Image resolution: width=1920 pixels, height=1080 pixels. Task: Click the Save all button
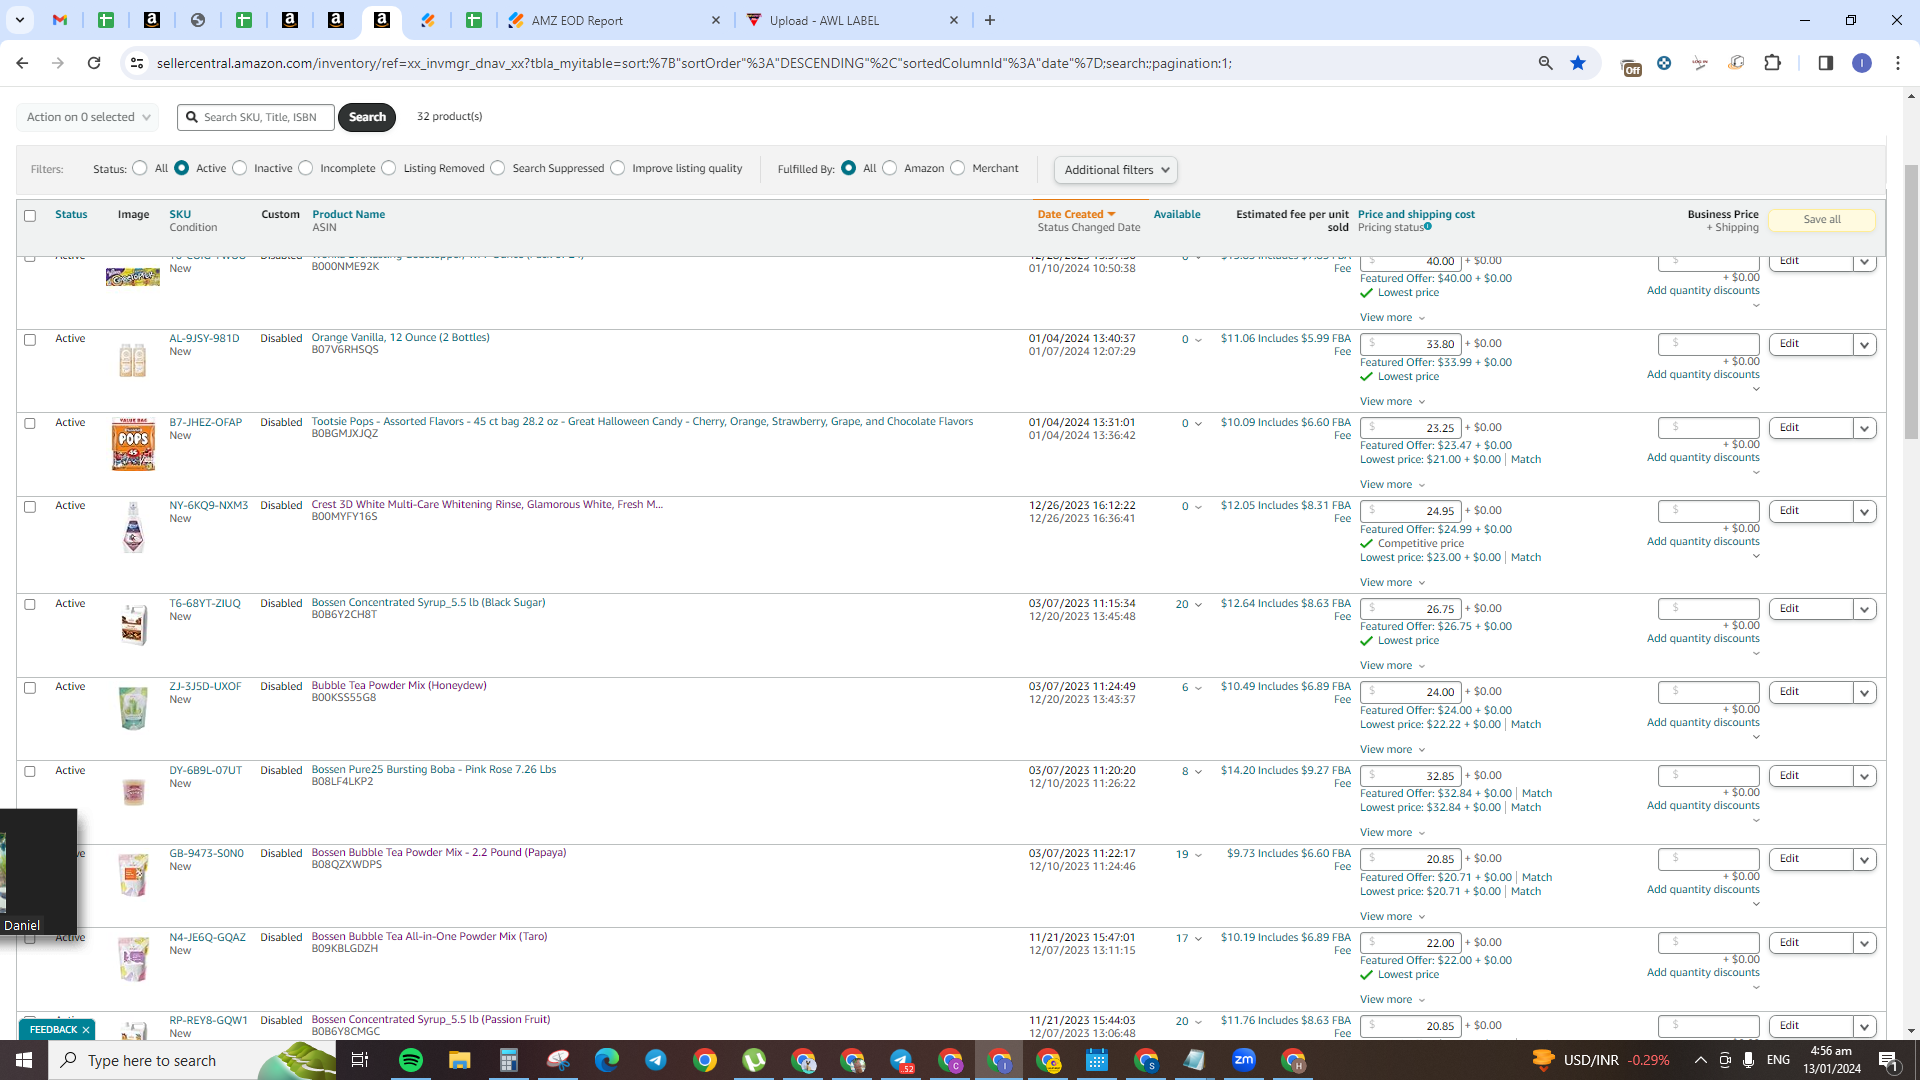click(1821, 220)
